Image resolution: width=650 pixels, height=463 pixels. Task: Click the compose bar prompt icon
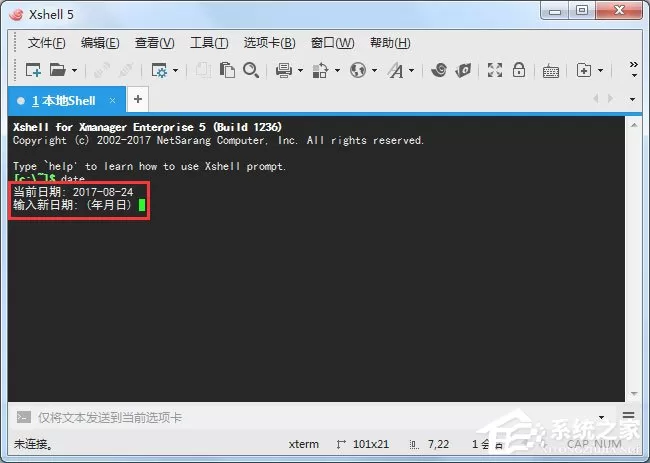tap(24, 417)
